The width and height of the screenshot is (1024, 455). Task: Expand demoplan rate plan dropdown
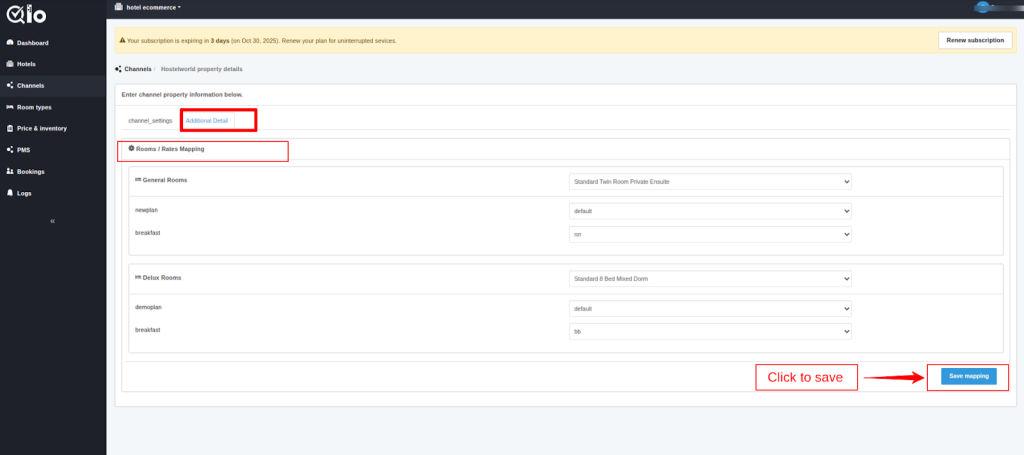click(x=709, y=309)
